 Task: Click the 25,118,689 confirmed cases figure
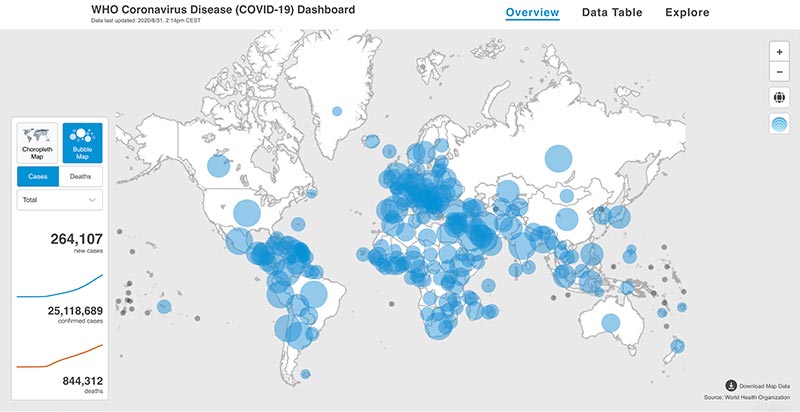(x=75, y=311)
